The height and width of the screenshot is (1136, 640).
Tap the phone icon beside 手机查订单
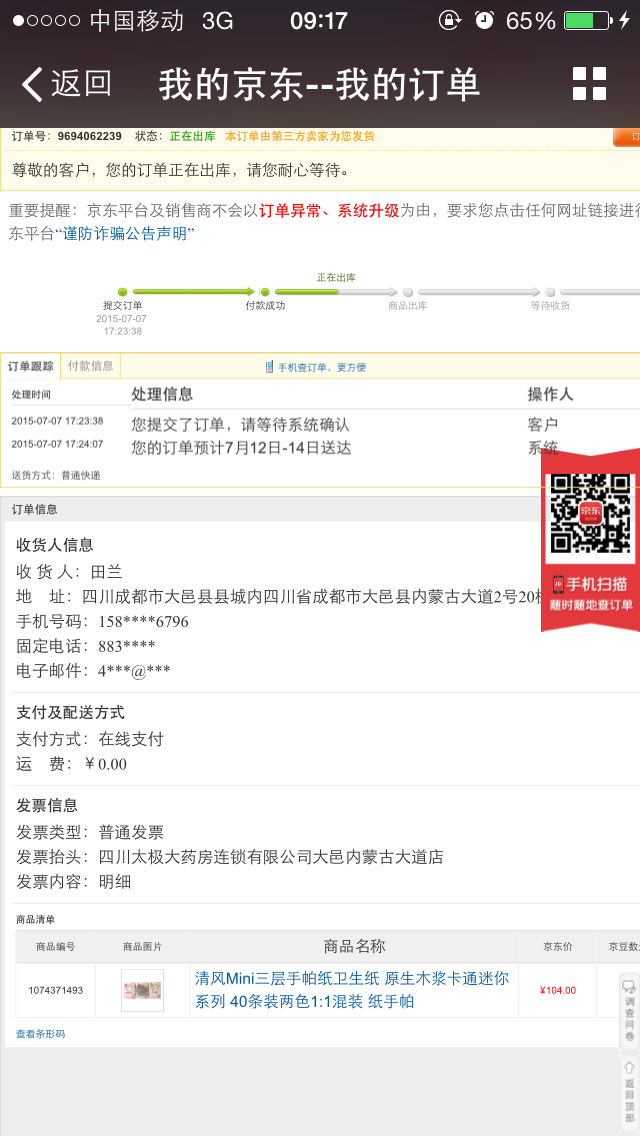270,367
